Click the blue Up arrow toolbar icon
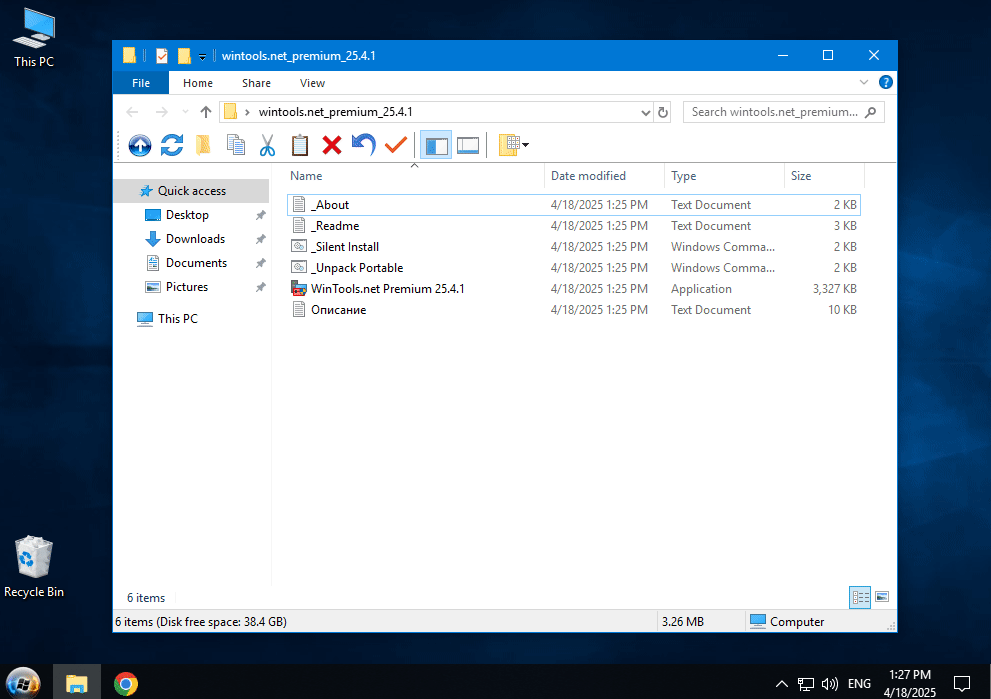Viewport: 991px width, 699px height. tap(140, 145)
